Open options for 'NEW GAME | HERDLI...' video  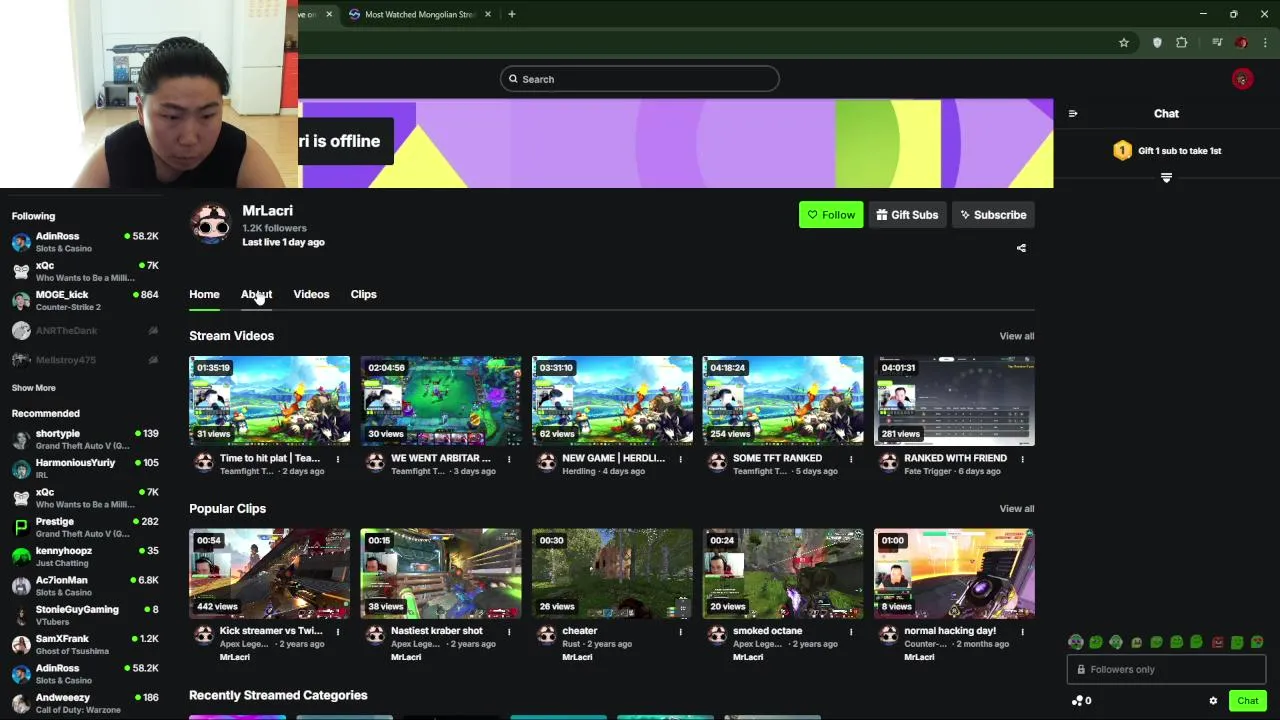680,459
